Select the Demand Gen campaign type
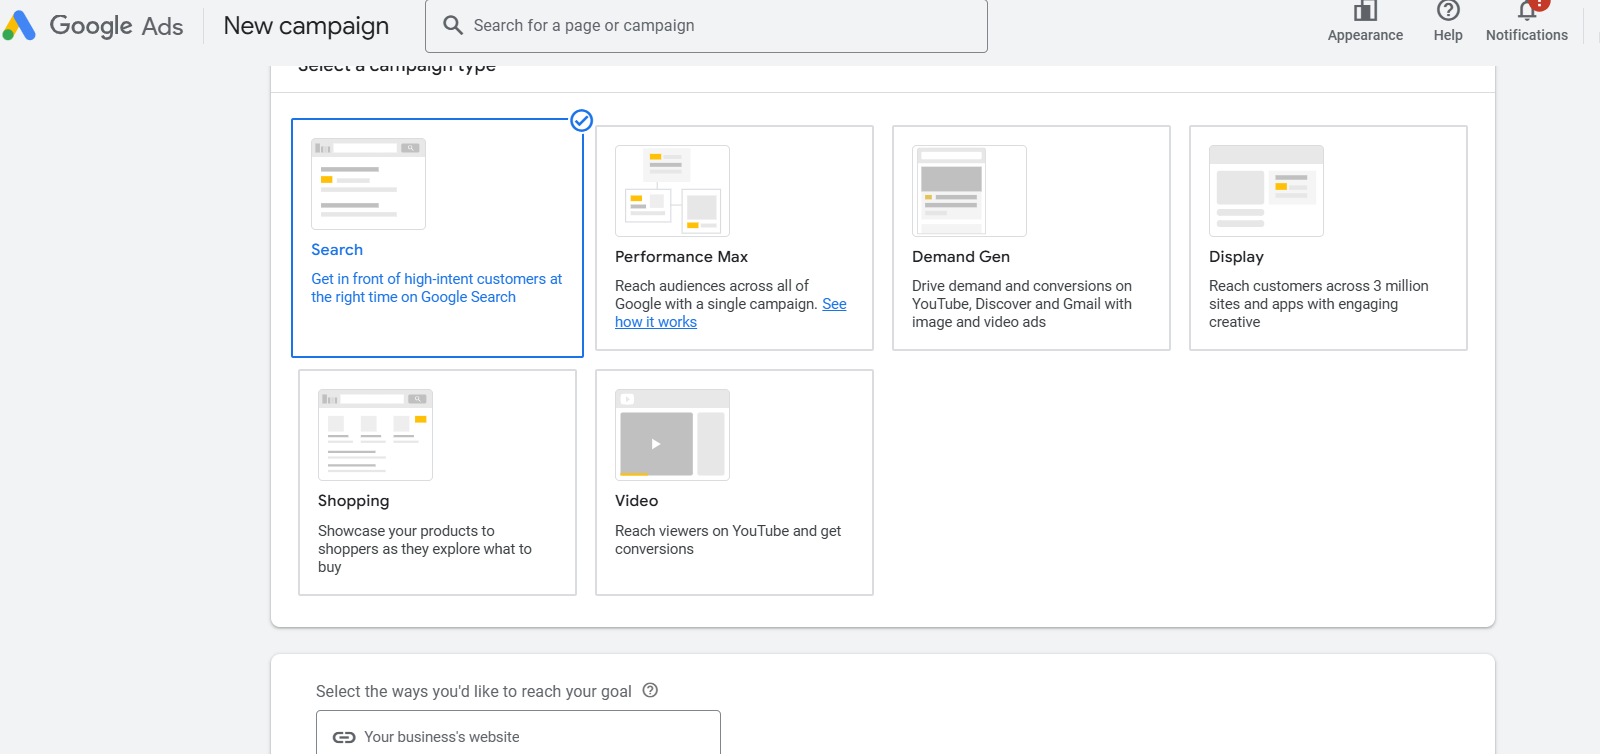Screen dimensions: 1600x754 pyautogui.click(x=1031, y=257)
